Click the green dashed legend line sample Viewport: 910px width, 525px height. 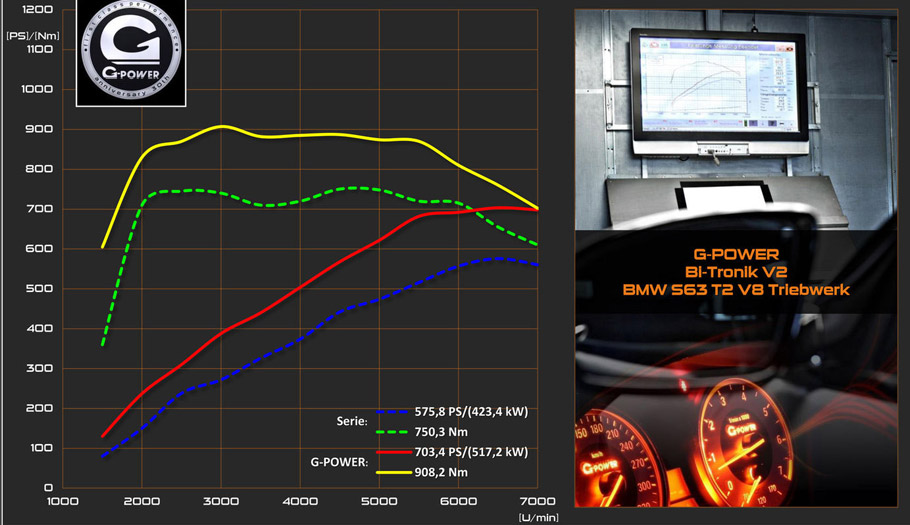[393, 432]
